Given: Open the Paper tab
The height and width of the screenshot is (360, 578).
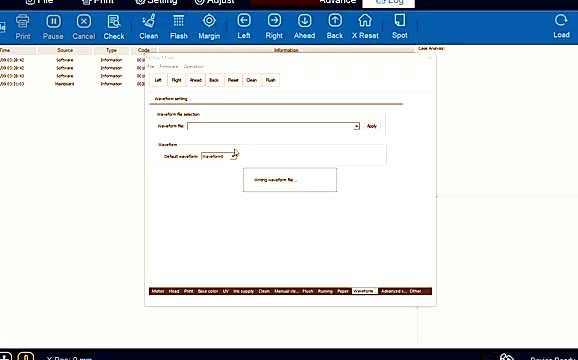Looking at the screenshot, I should click(343, 291).
